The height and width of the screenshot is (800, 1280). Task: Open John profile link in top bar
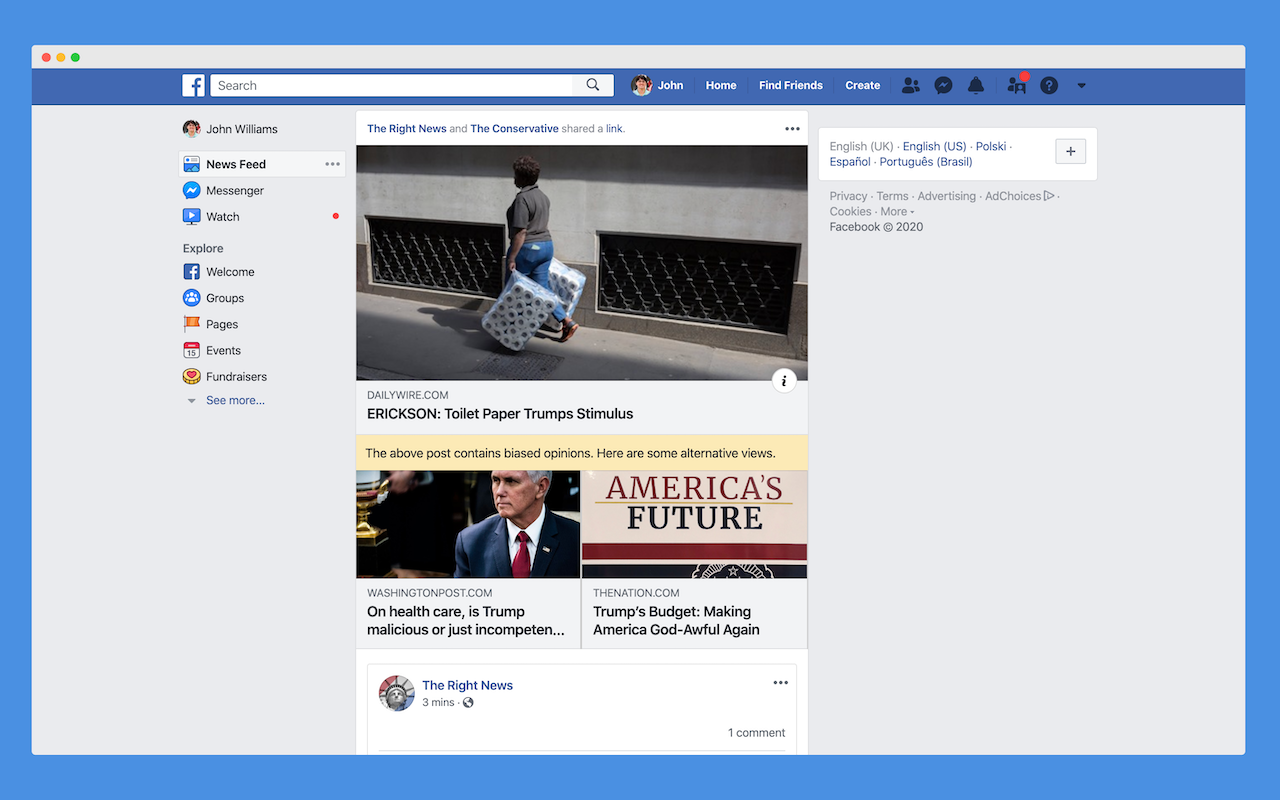pyautogui.click(x=671, y=85)
